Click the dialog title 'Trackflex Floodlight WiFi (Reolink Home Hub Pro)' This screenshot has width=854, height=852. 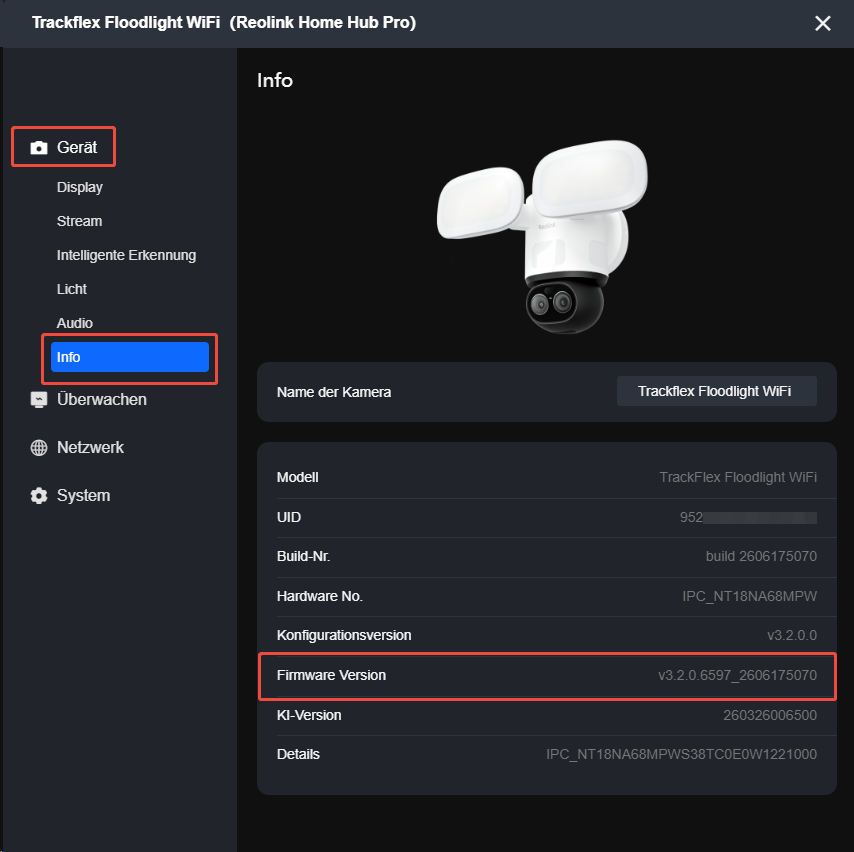coord(224,23)
